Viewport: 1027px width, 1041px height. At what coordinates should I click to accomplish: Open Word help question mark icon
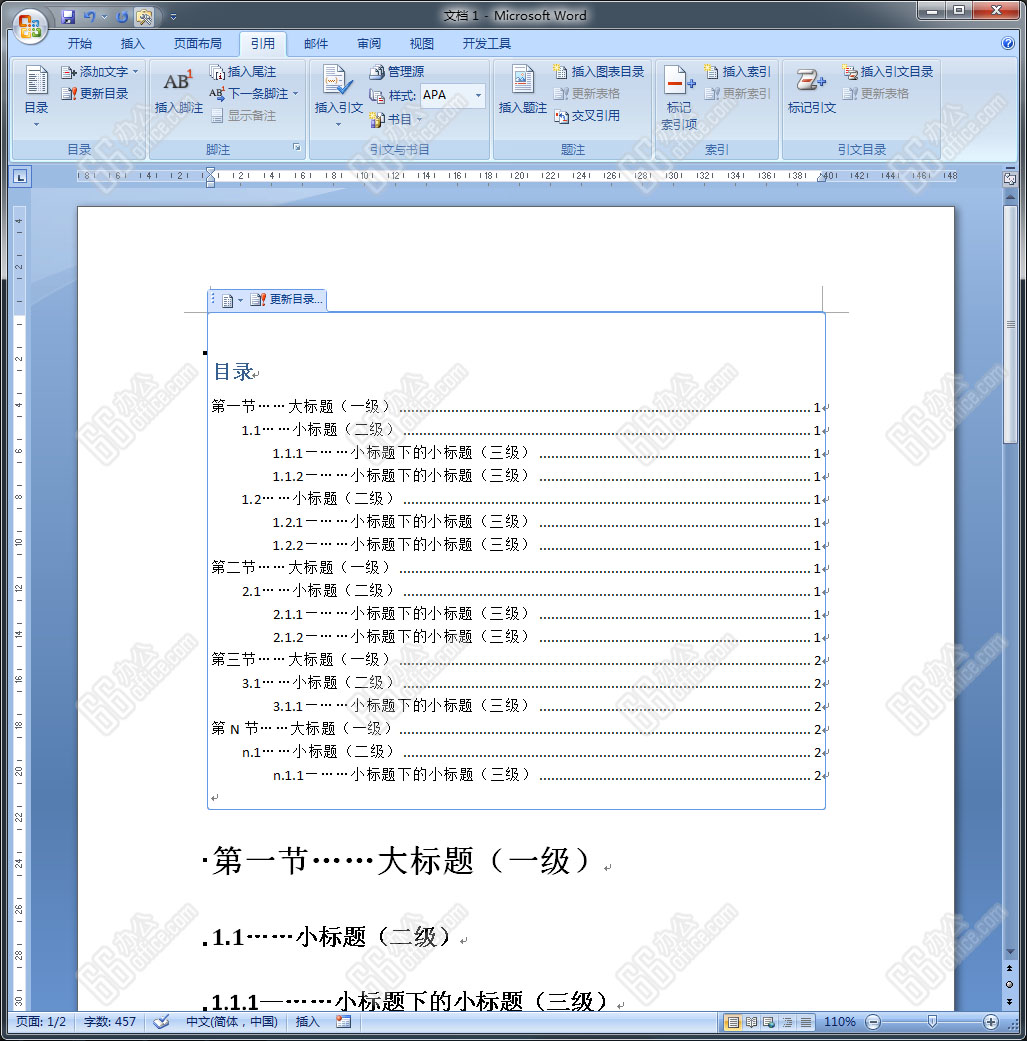coord(1007,44)
